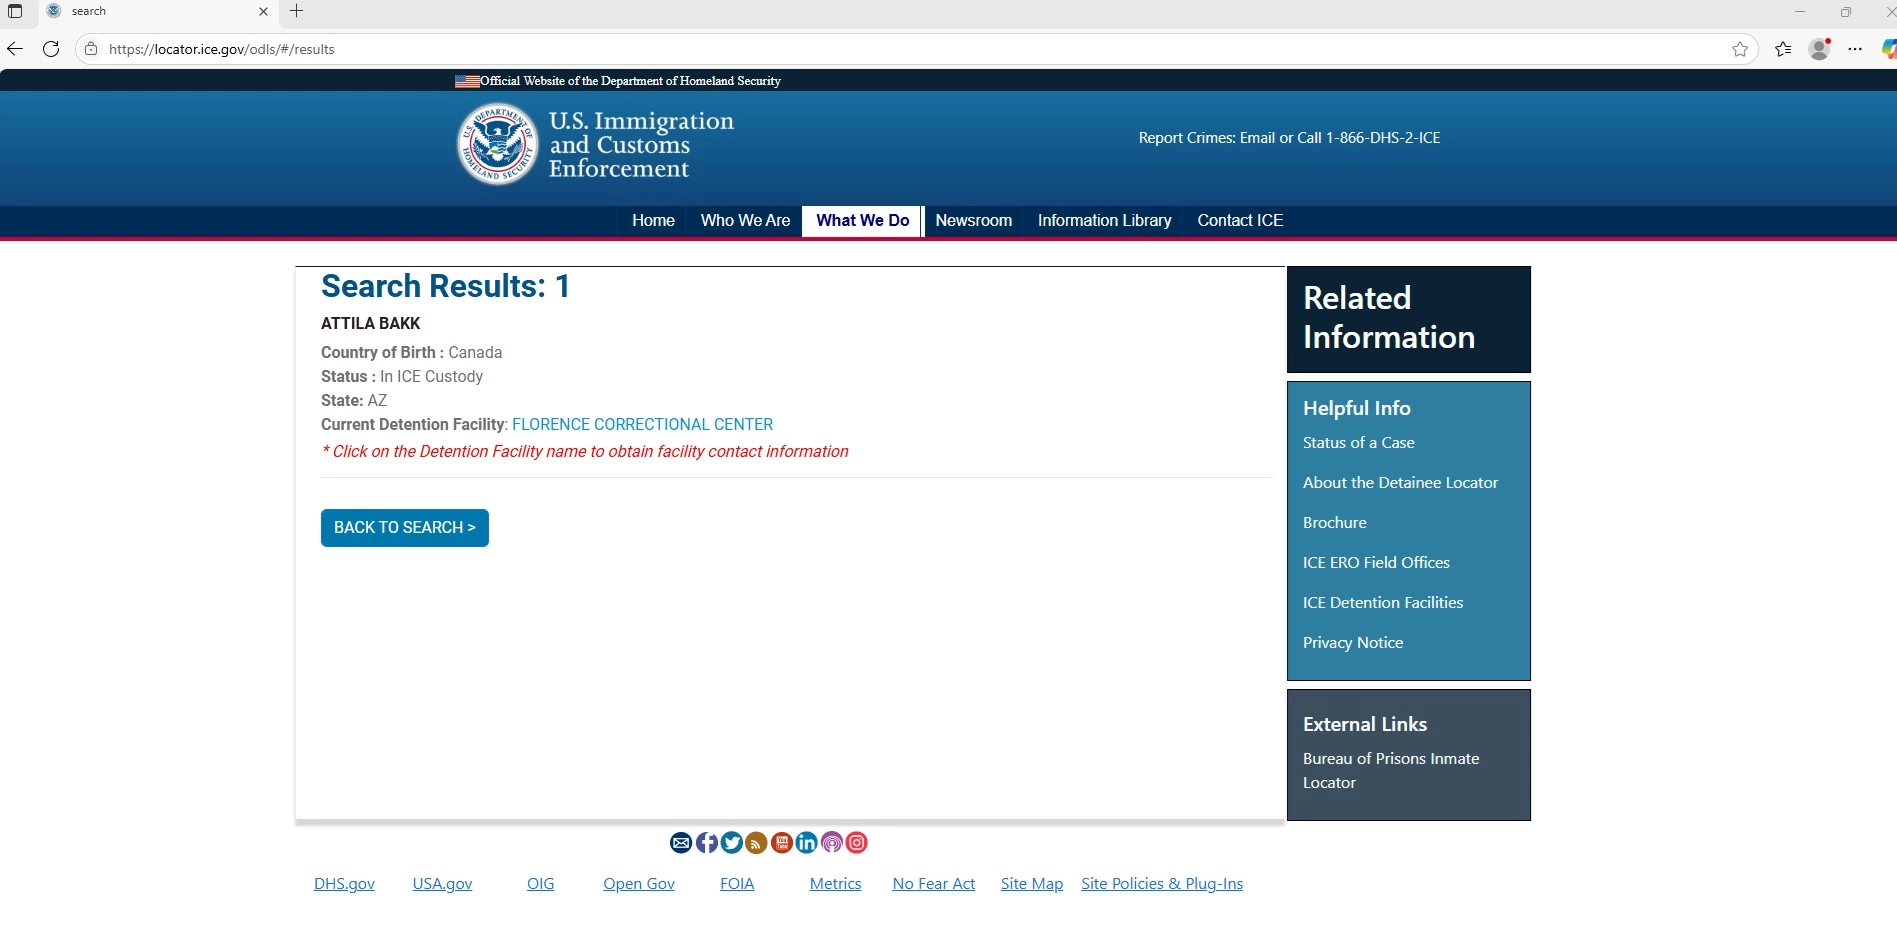Image resolution: width=1897 pixels, height=933 pixels.
Task: Close the search tab
Action: [263, 12]
